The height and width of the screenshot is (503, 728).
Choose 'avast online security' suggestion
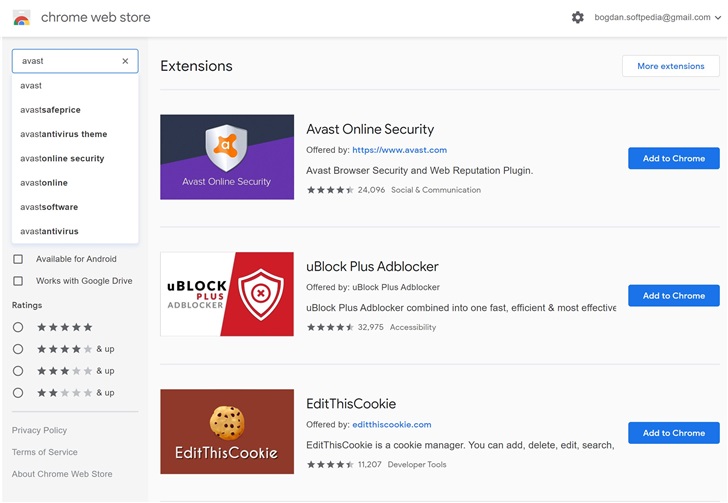point(62,159)
